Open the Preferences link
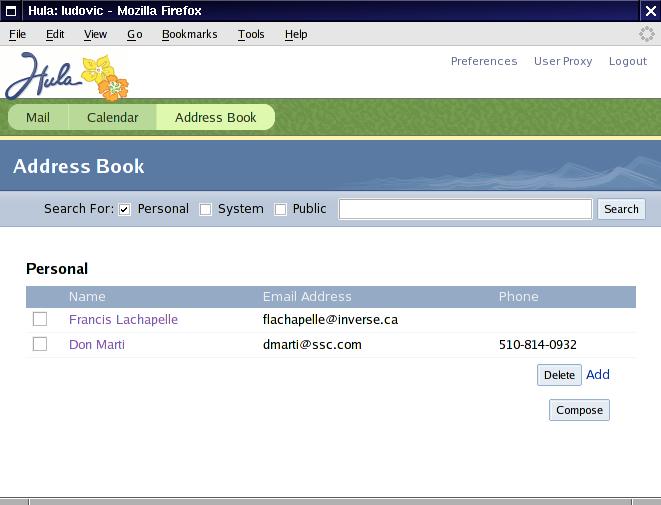Image resolution: width=661 pixels, height=505 pixels. (x=484, y=61)
